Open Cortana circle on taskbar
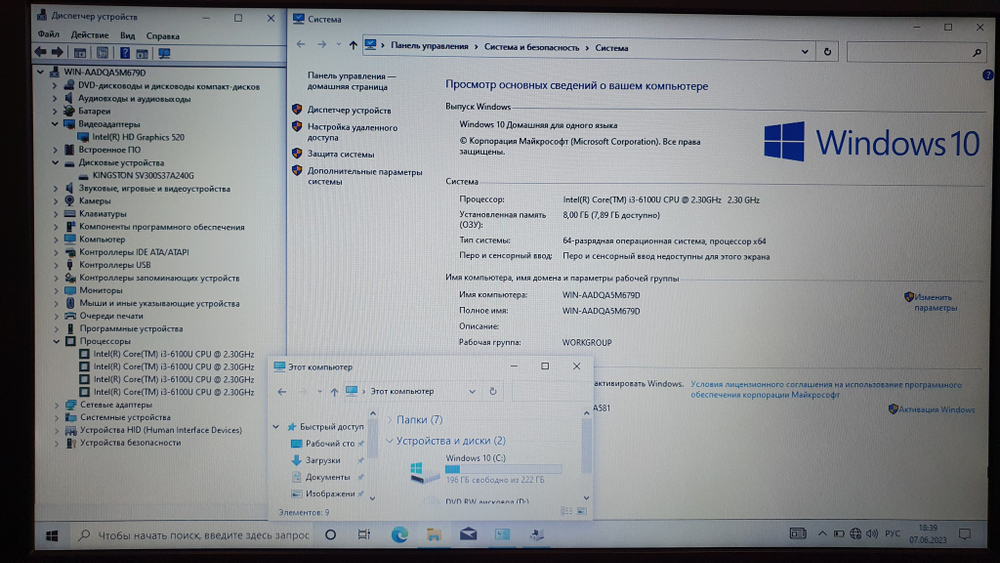The width and height of the screenshot is (1000, 563). 330,535
